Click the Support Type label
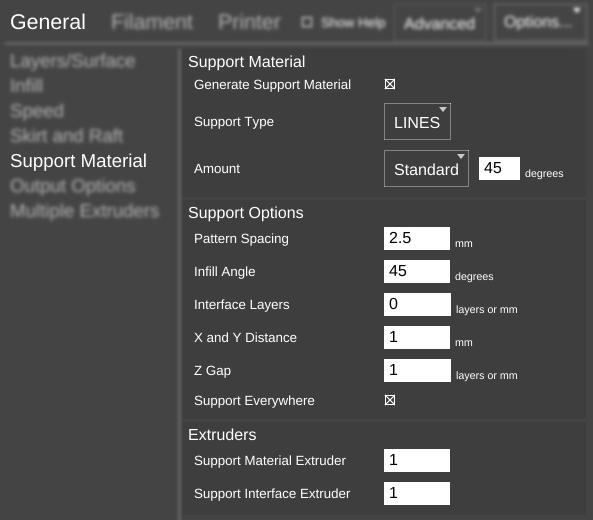This screenshot has width=593, height=520. 234,122
